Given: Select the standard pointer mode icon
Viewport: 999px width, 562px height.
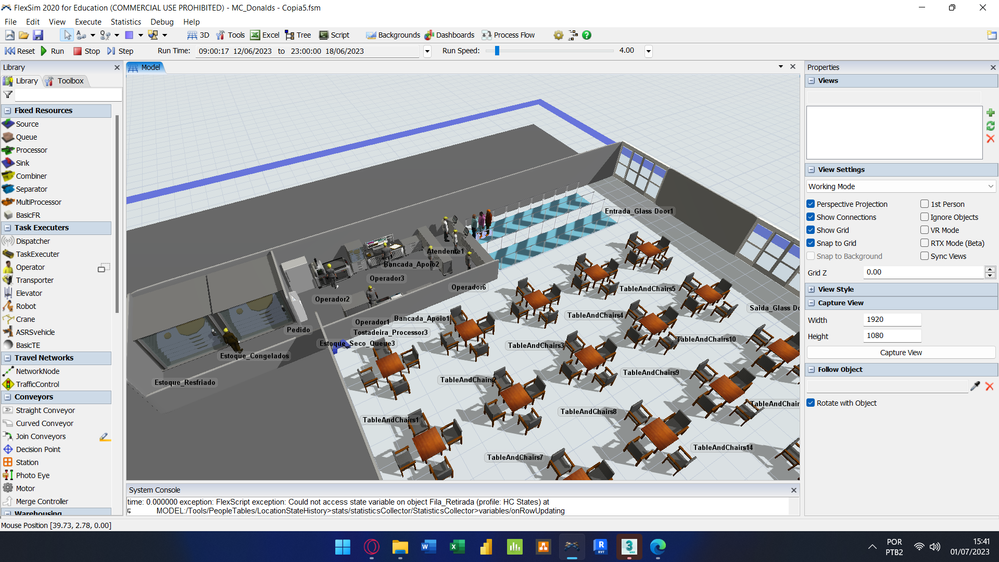Looking at the screenshot, I should pyautogui.click(x=67, y=35).
